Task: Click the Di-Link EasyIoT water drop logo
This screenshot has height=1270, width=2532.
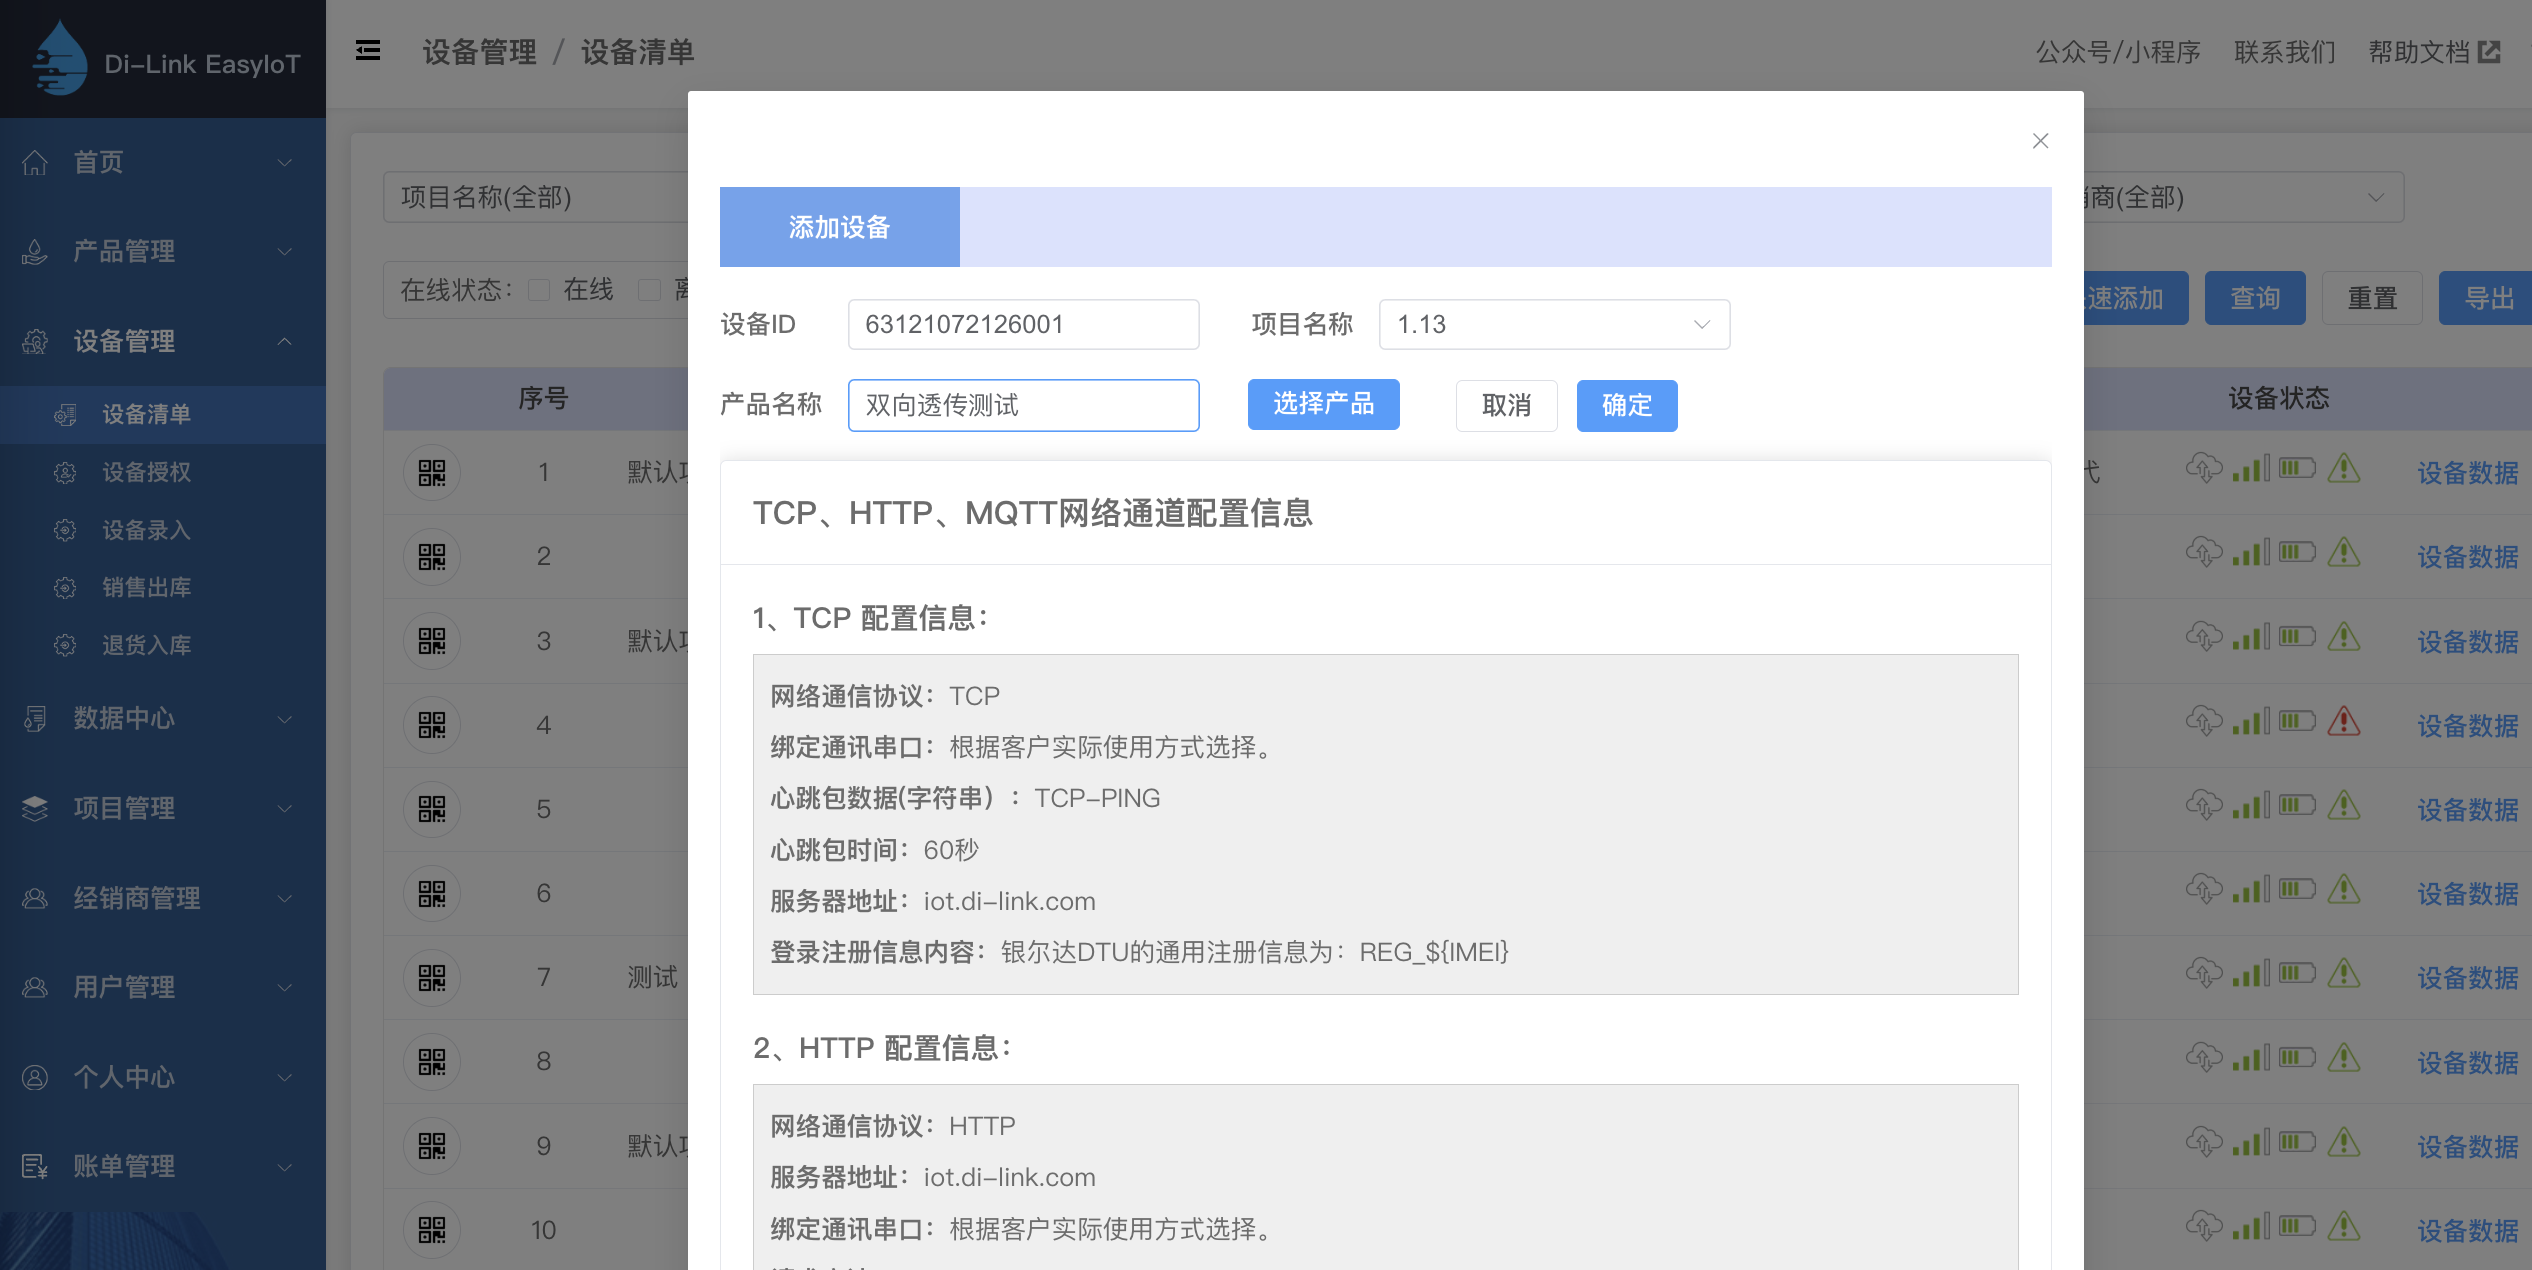Action: click(x=59, y=59)
